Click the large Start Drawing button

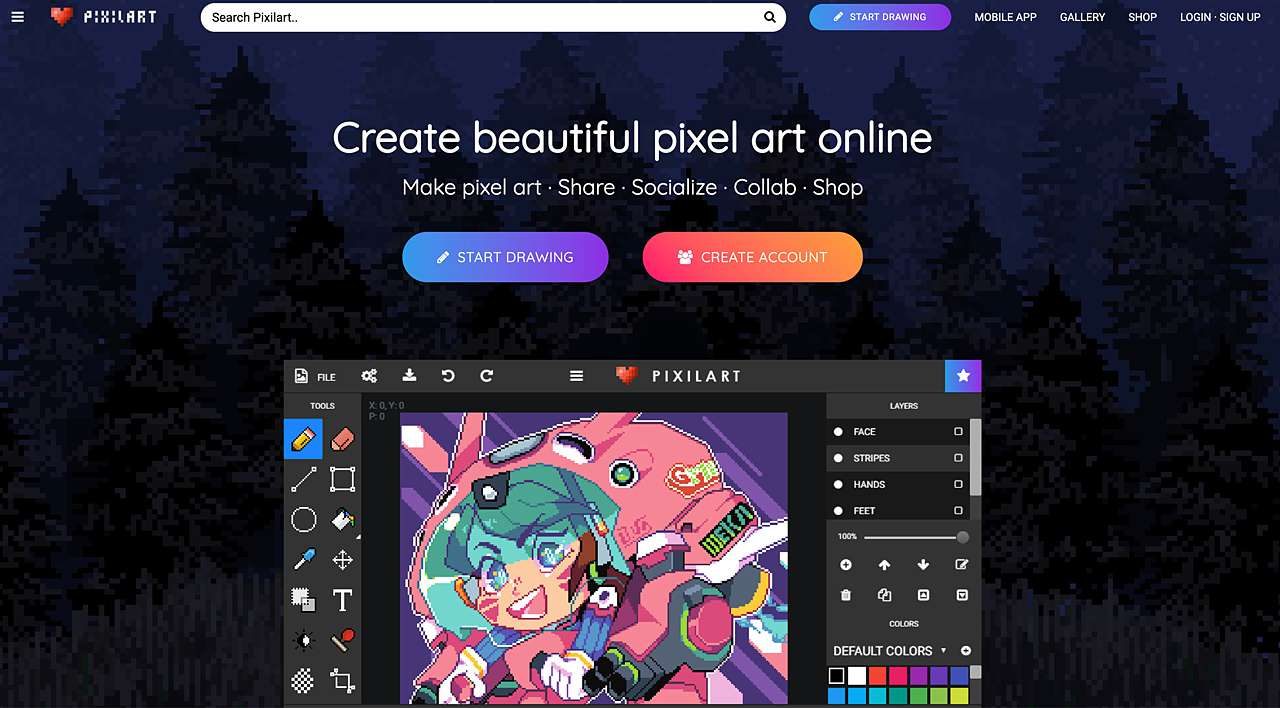(505, 257)
